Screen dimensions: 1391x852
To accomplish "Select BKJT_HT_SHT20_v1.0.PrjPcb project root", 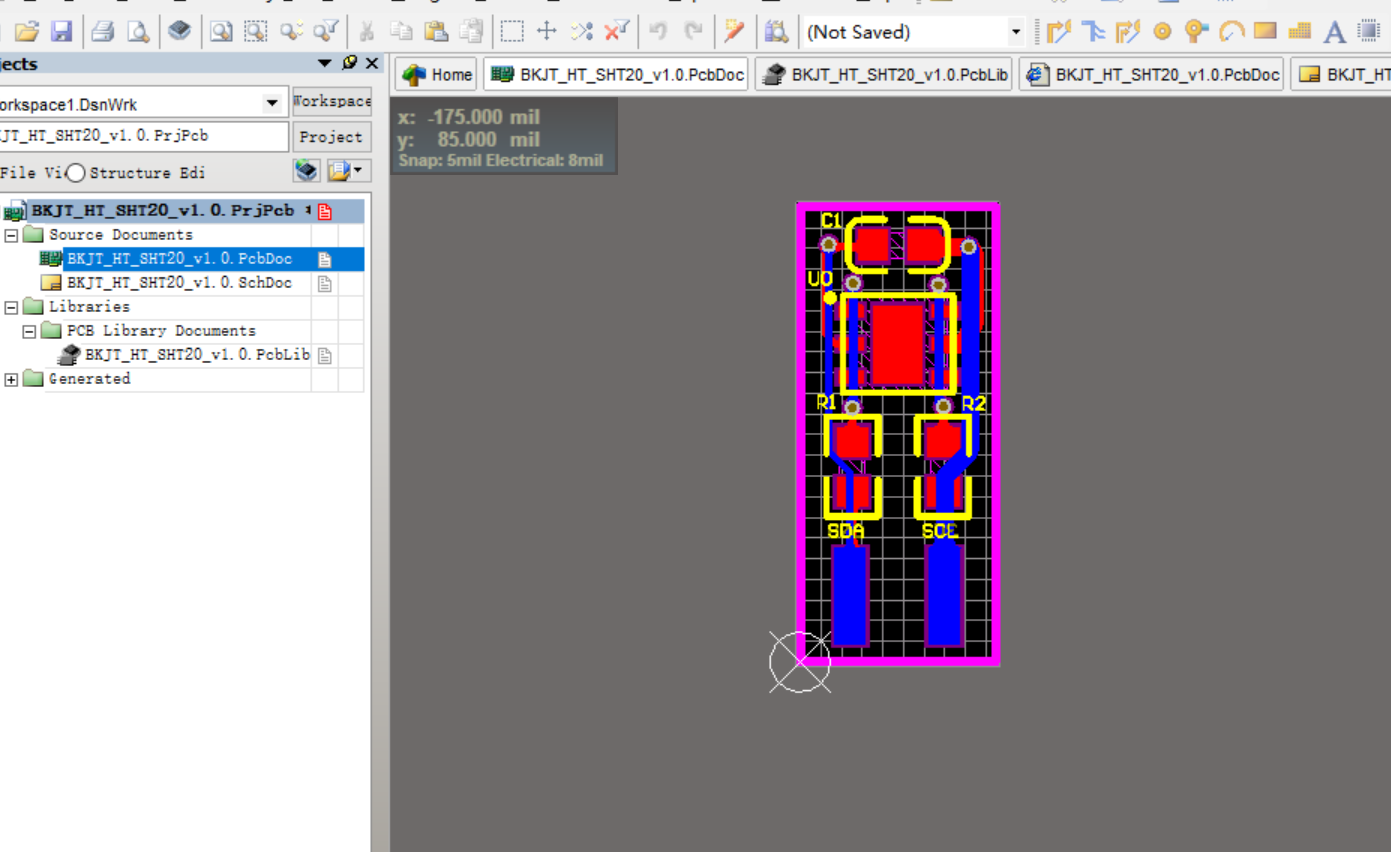I will 162,211.
